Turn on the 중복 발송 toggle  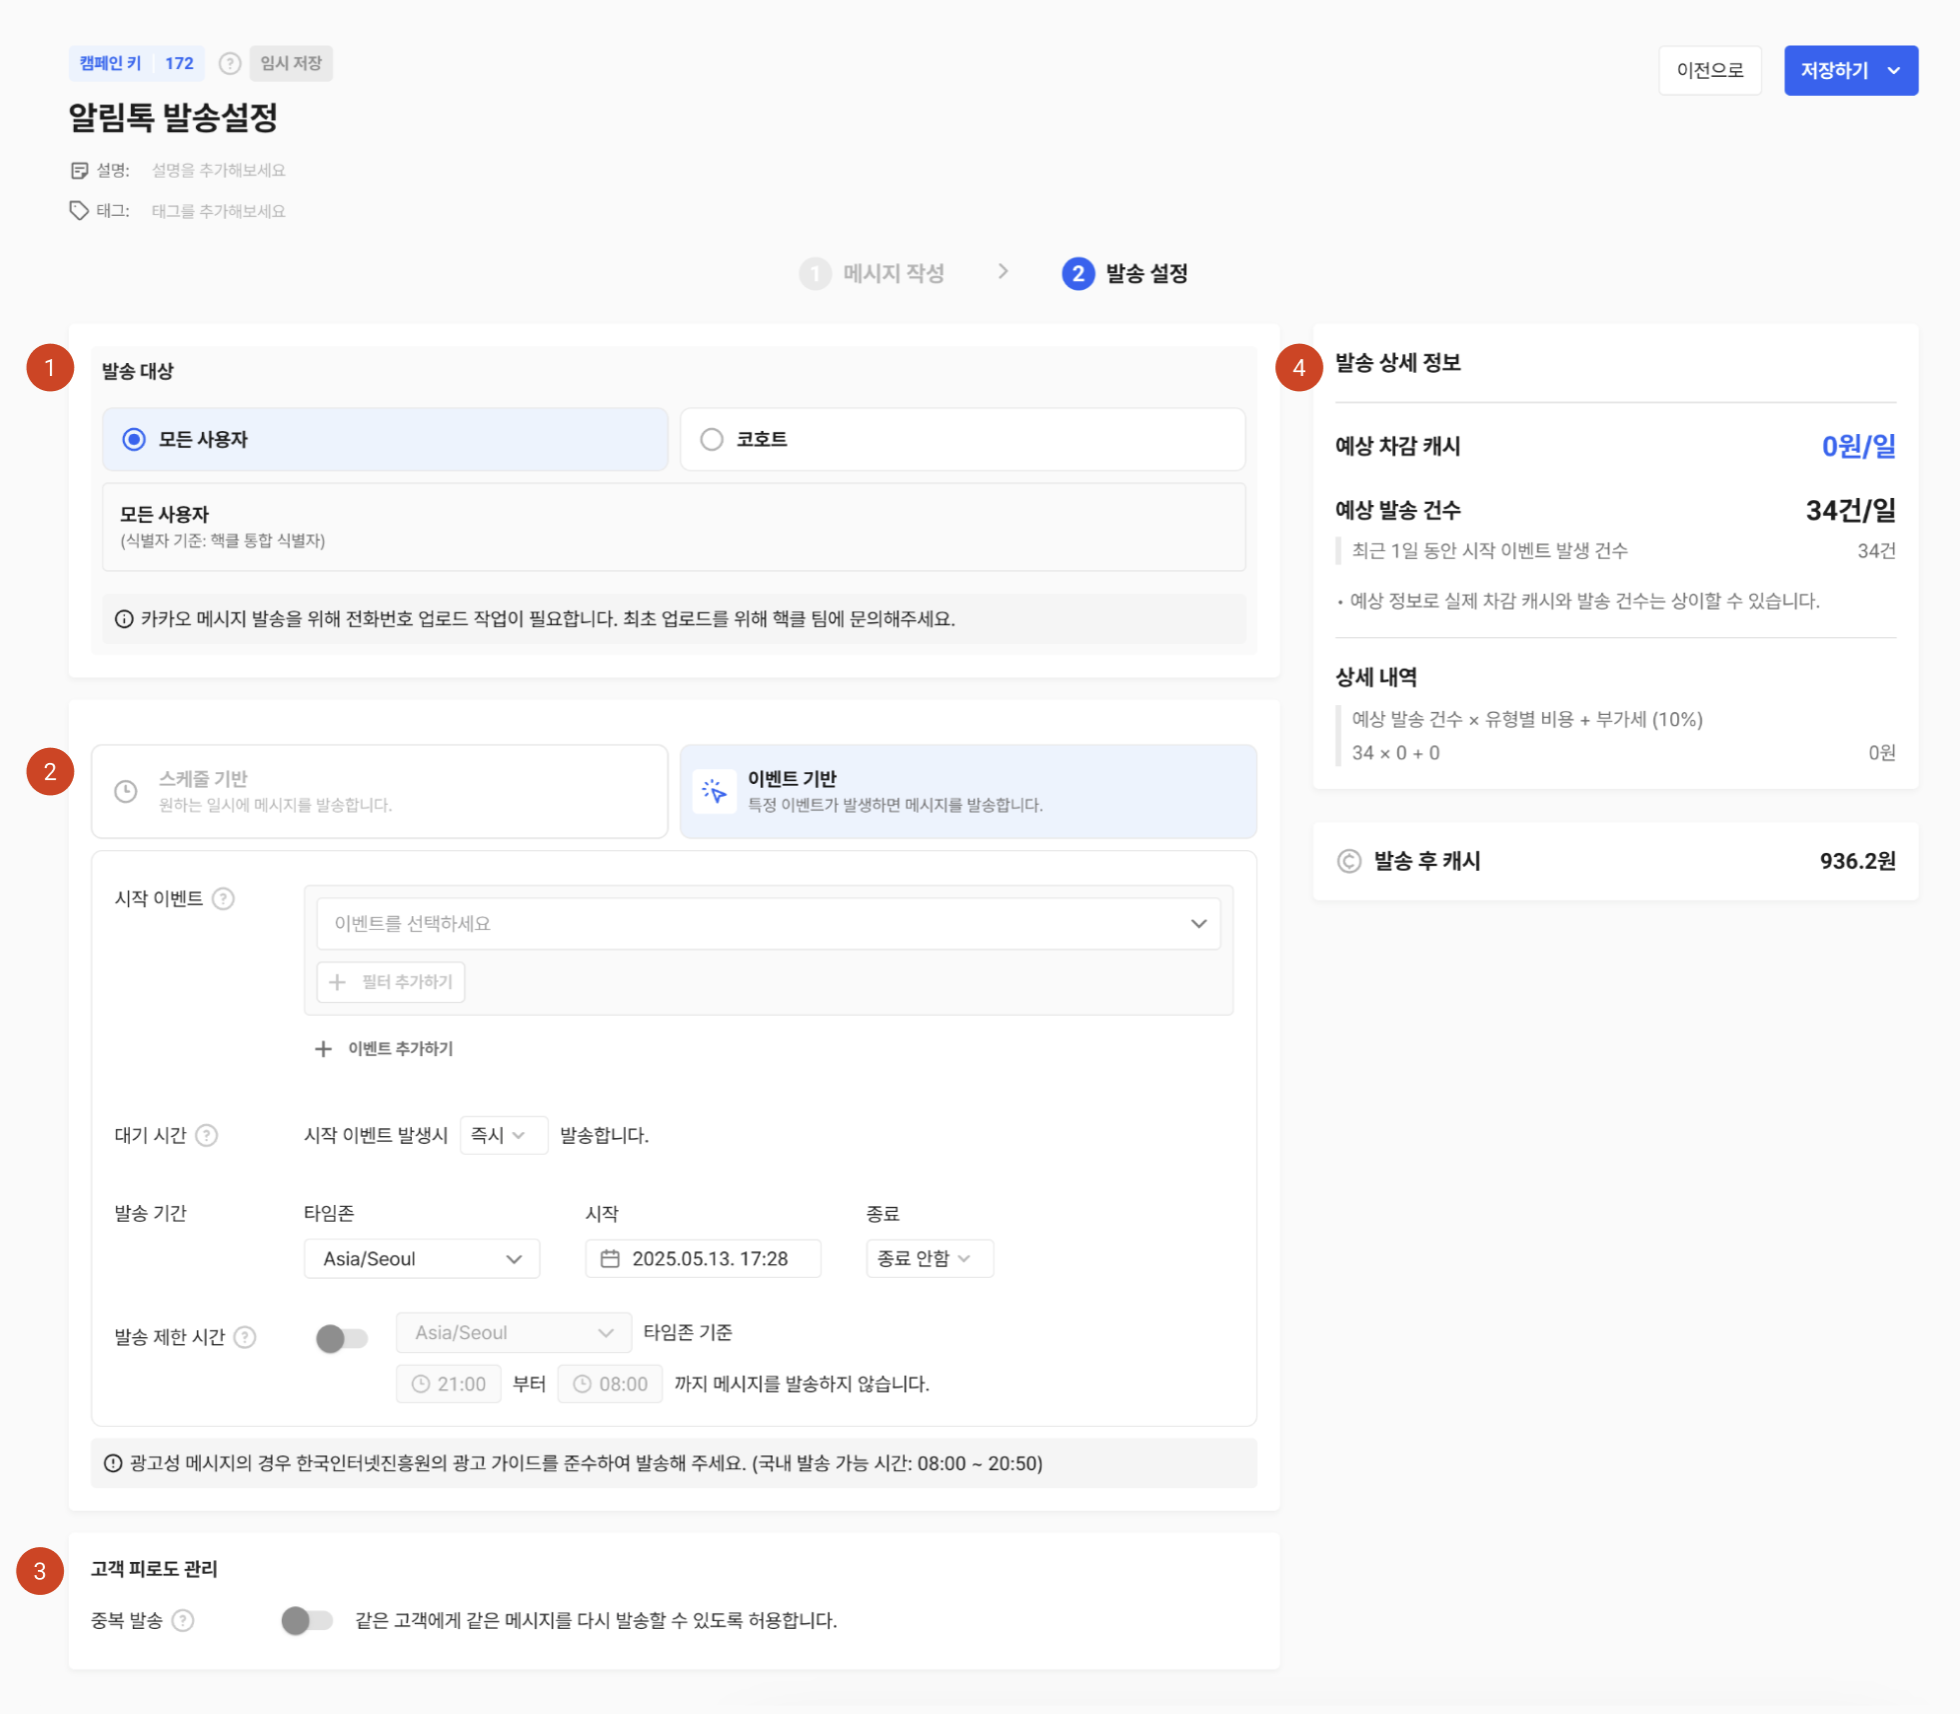[306, 1621]
